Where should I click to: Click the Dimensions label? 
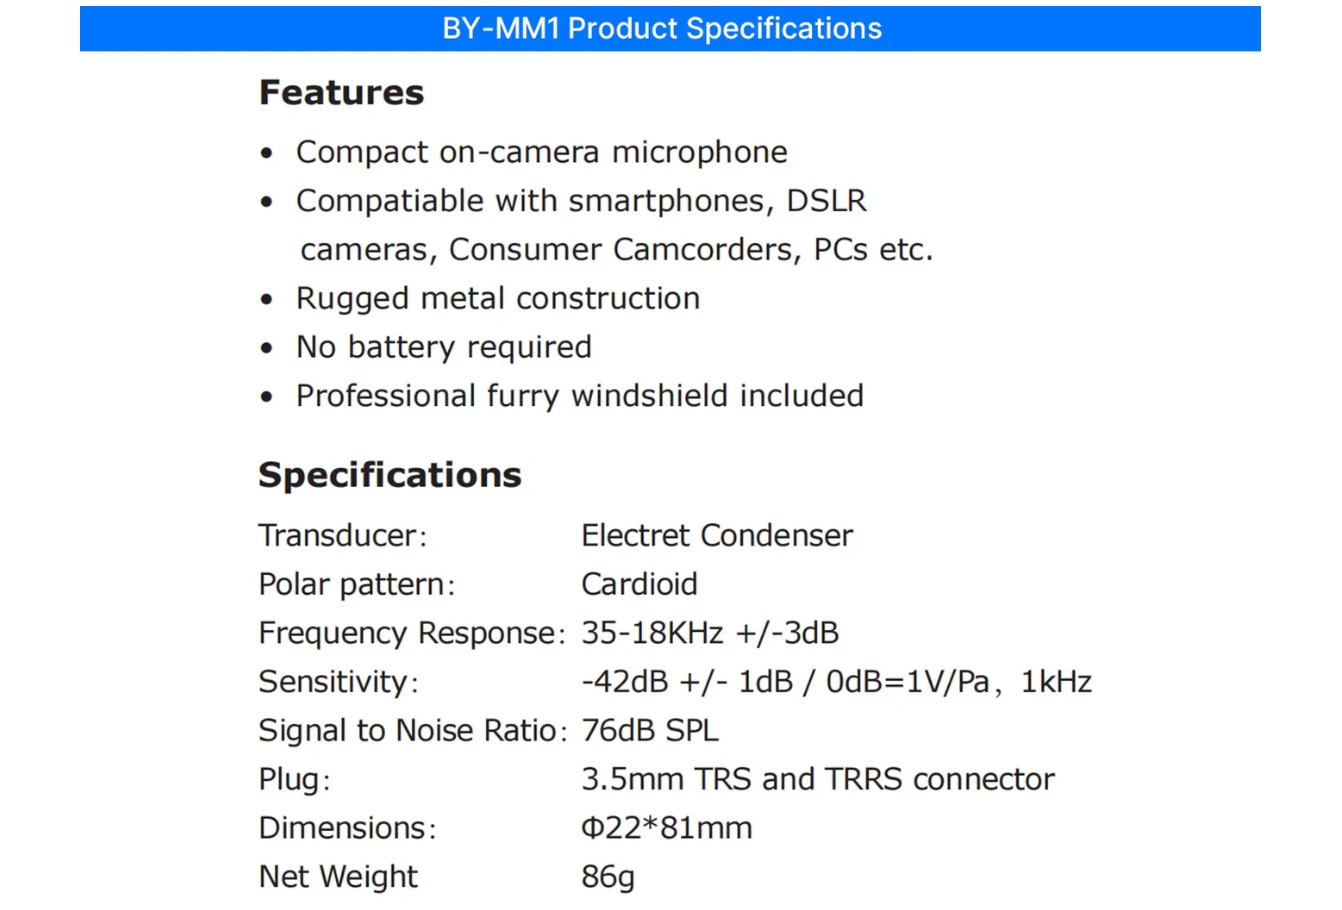(x=347, y=828)
